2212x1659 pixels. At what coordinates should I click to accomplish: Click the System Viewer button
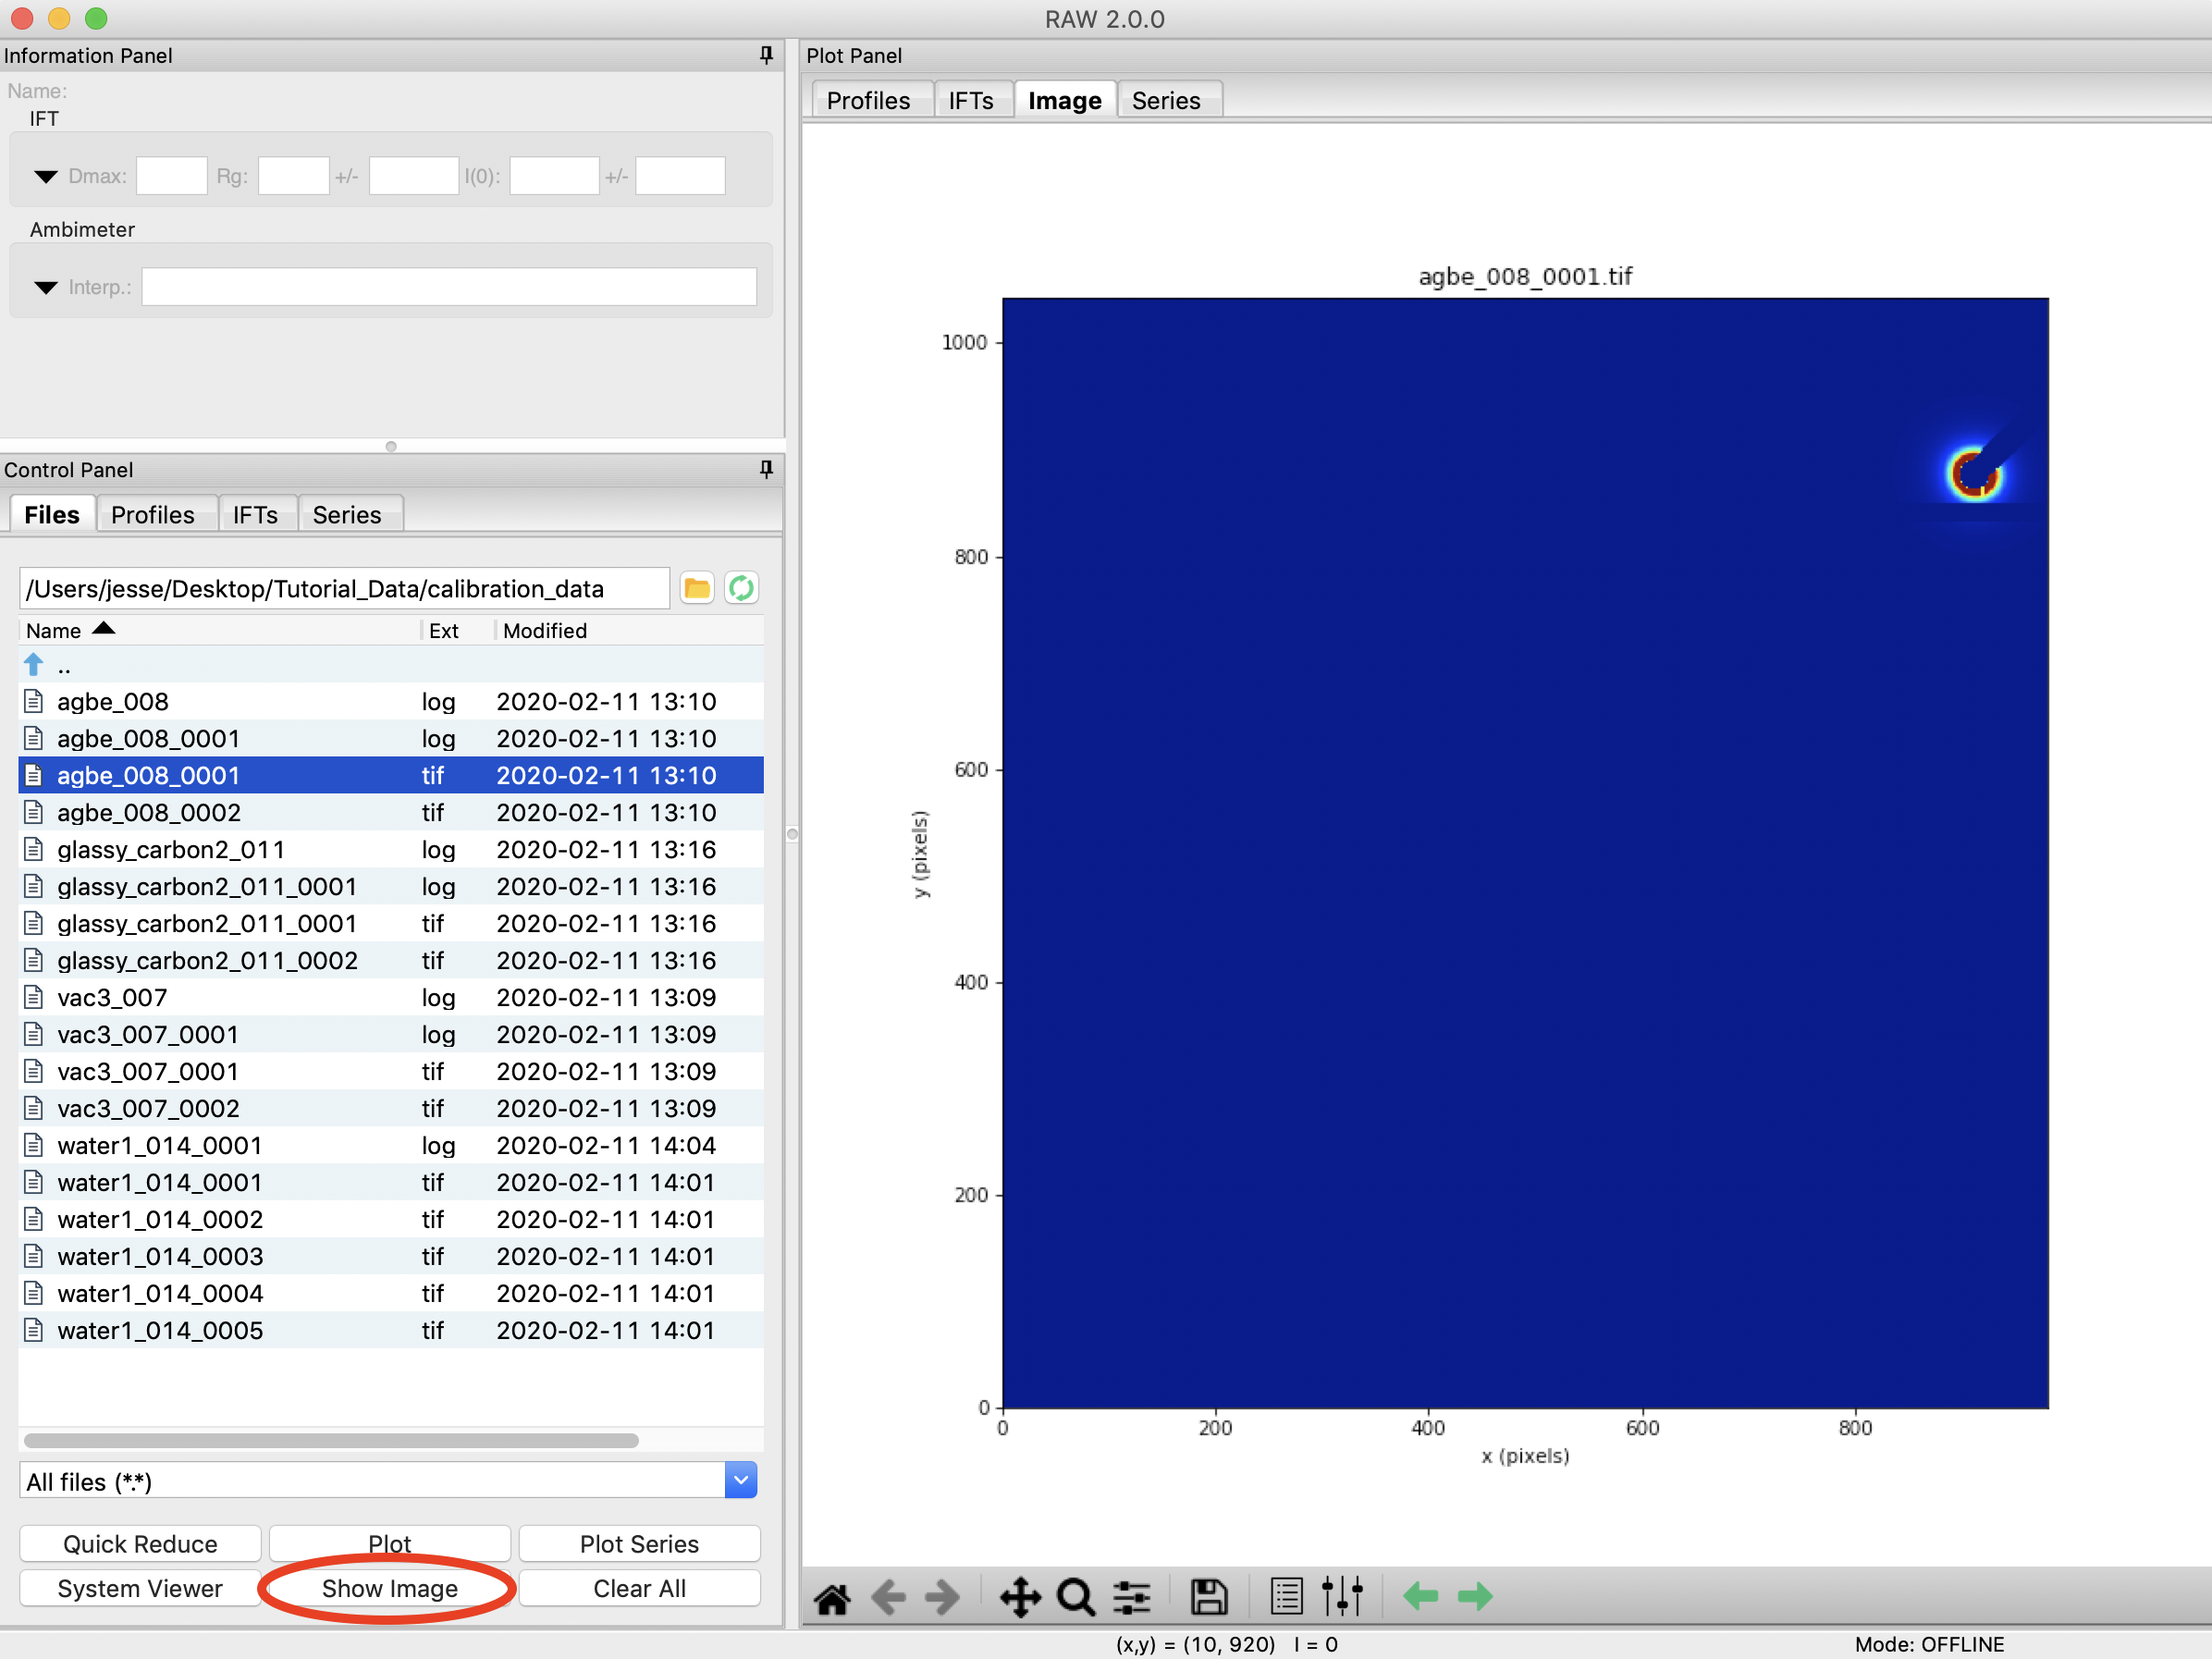coord(140,1588)
